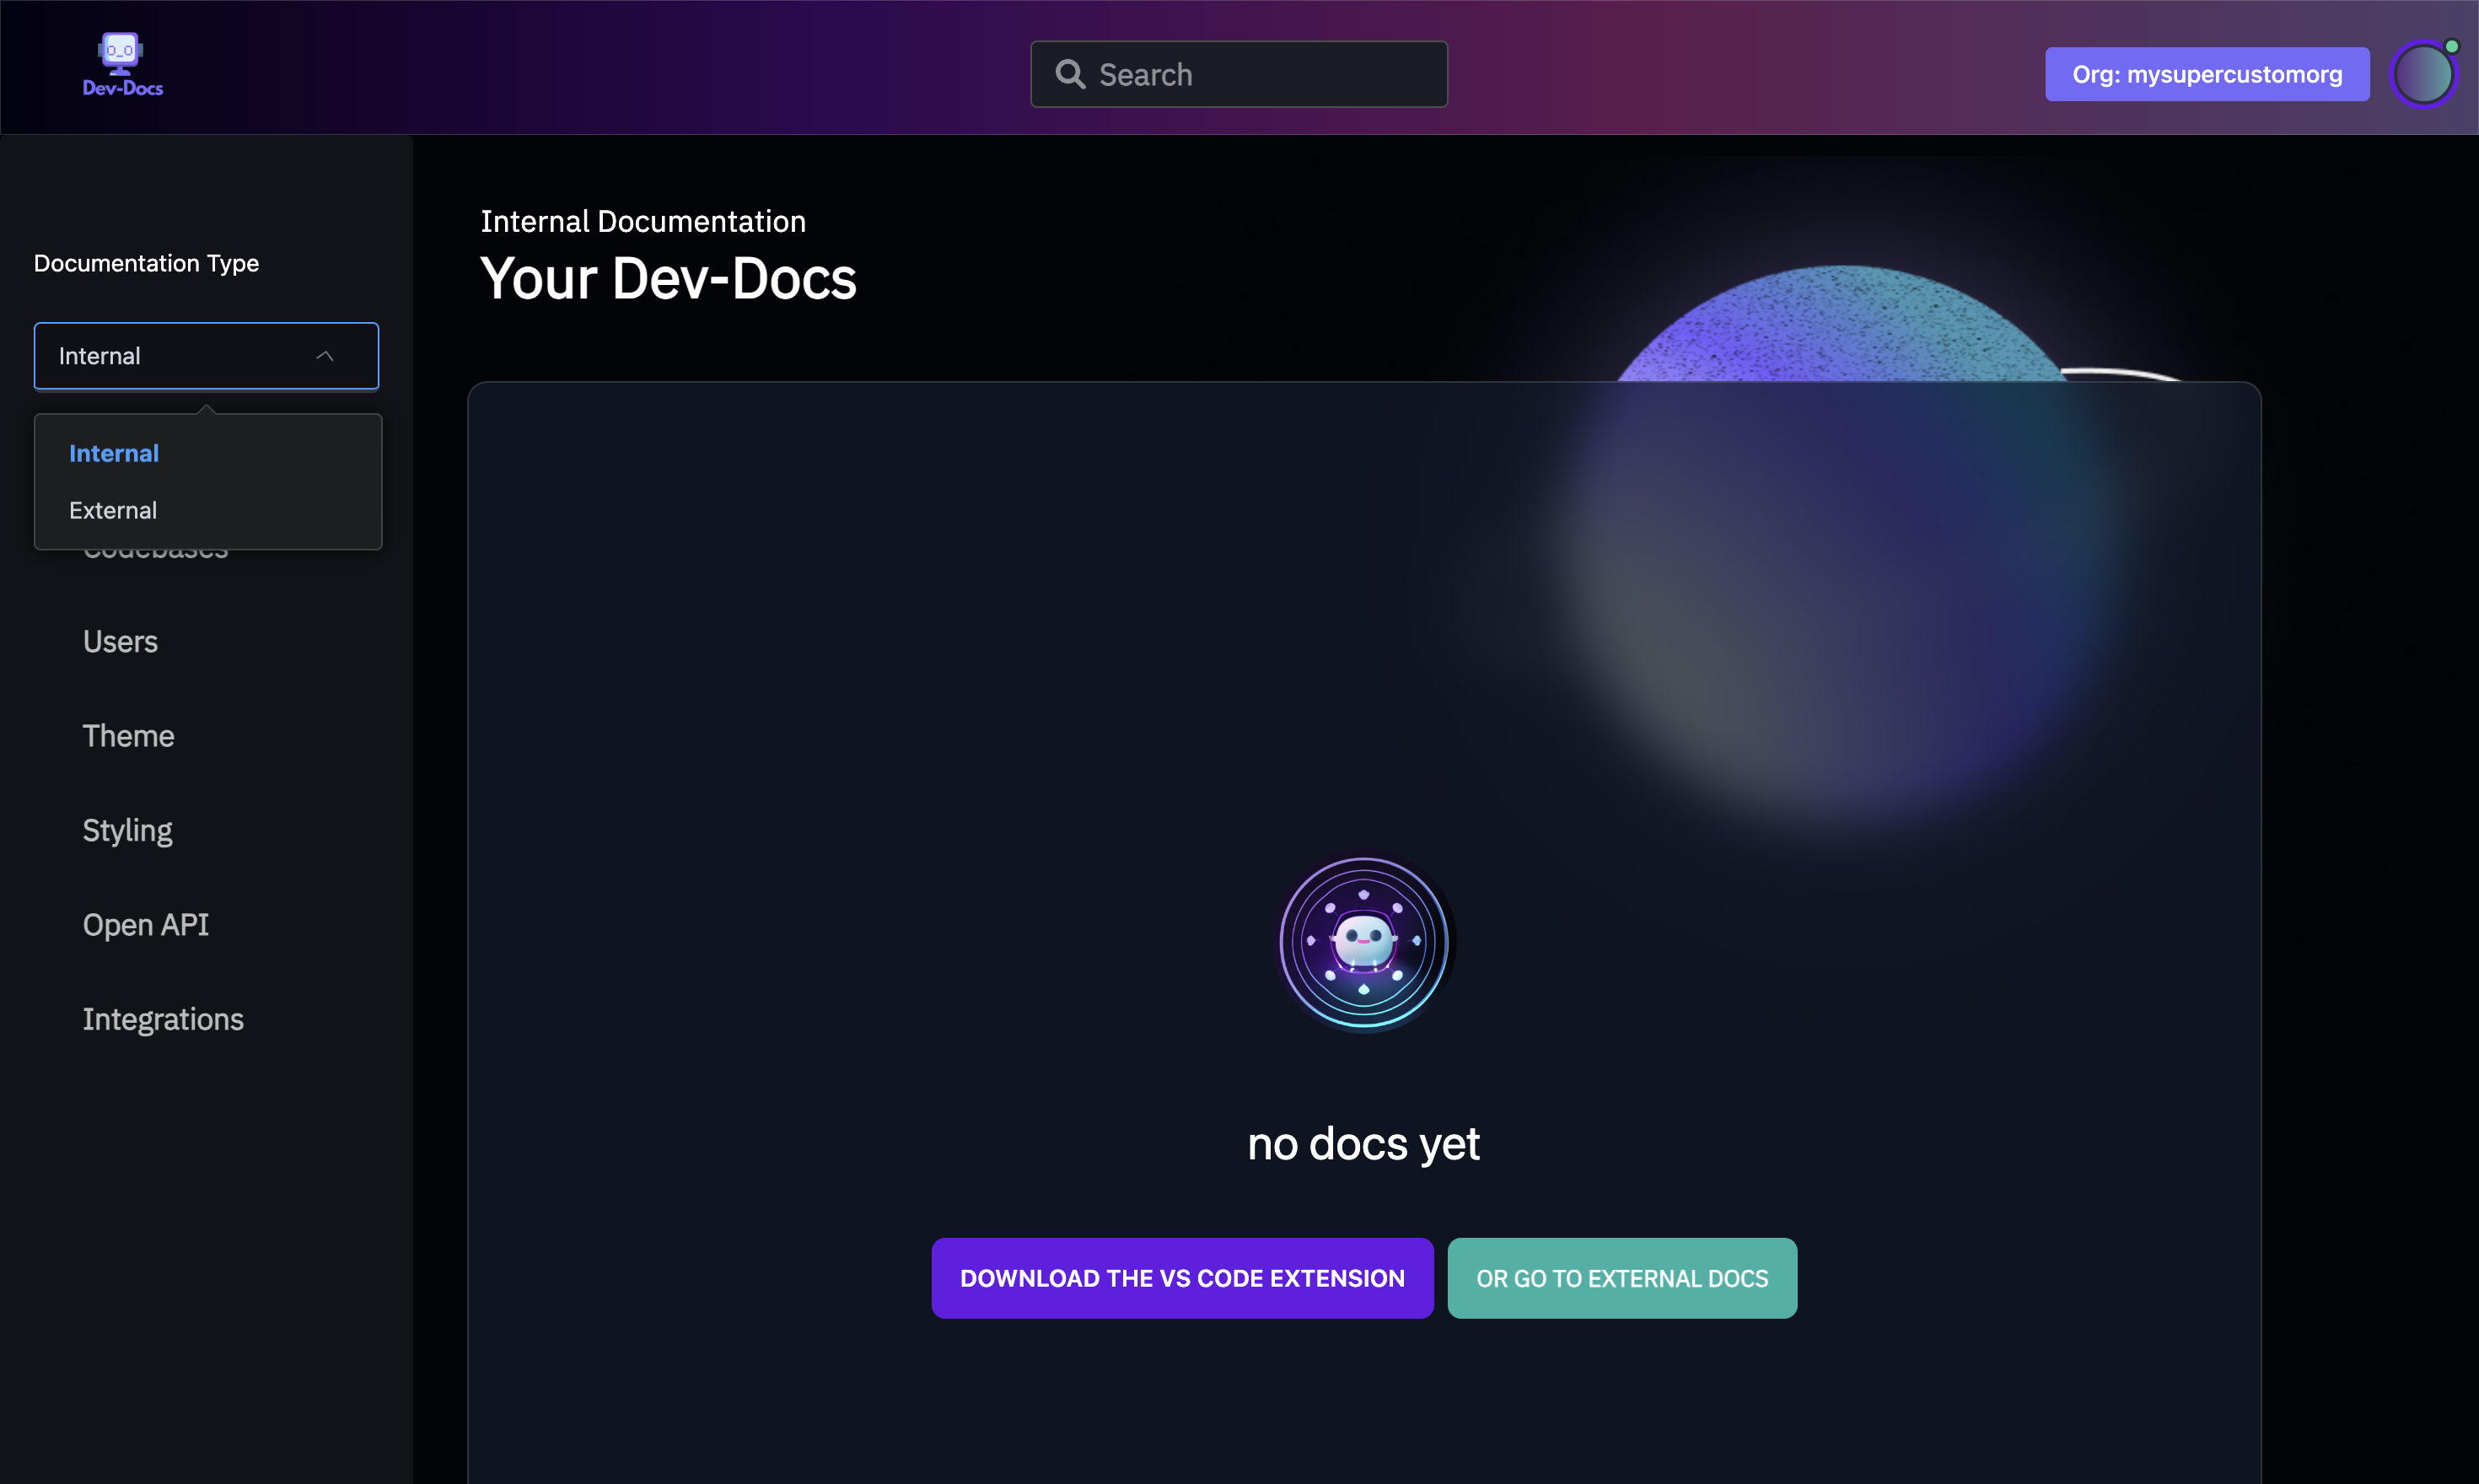The image size is (2479, 1484).
Task: Select Internal from the documentation type list
Action: 113,453
